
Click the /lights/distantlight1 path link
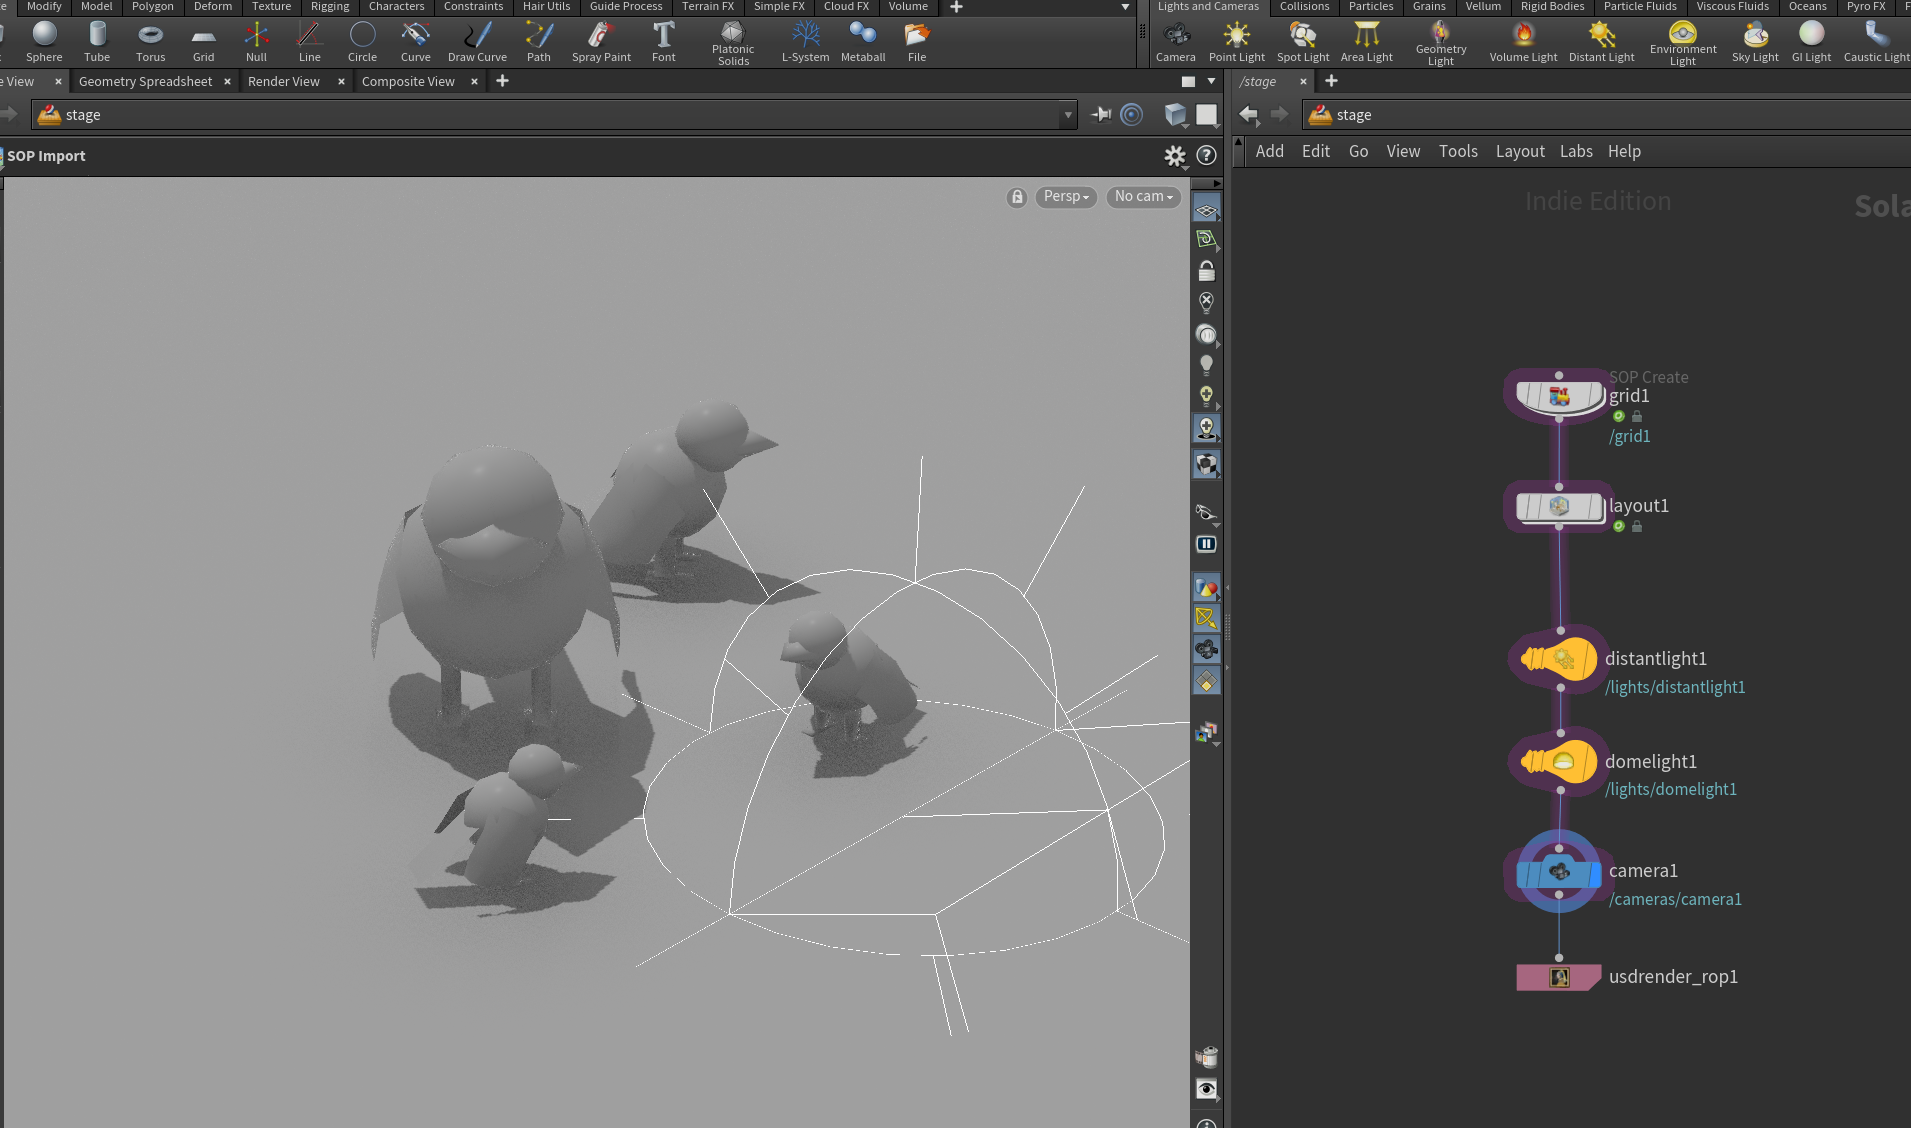pyautogui.click(x=1675, y=687)
